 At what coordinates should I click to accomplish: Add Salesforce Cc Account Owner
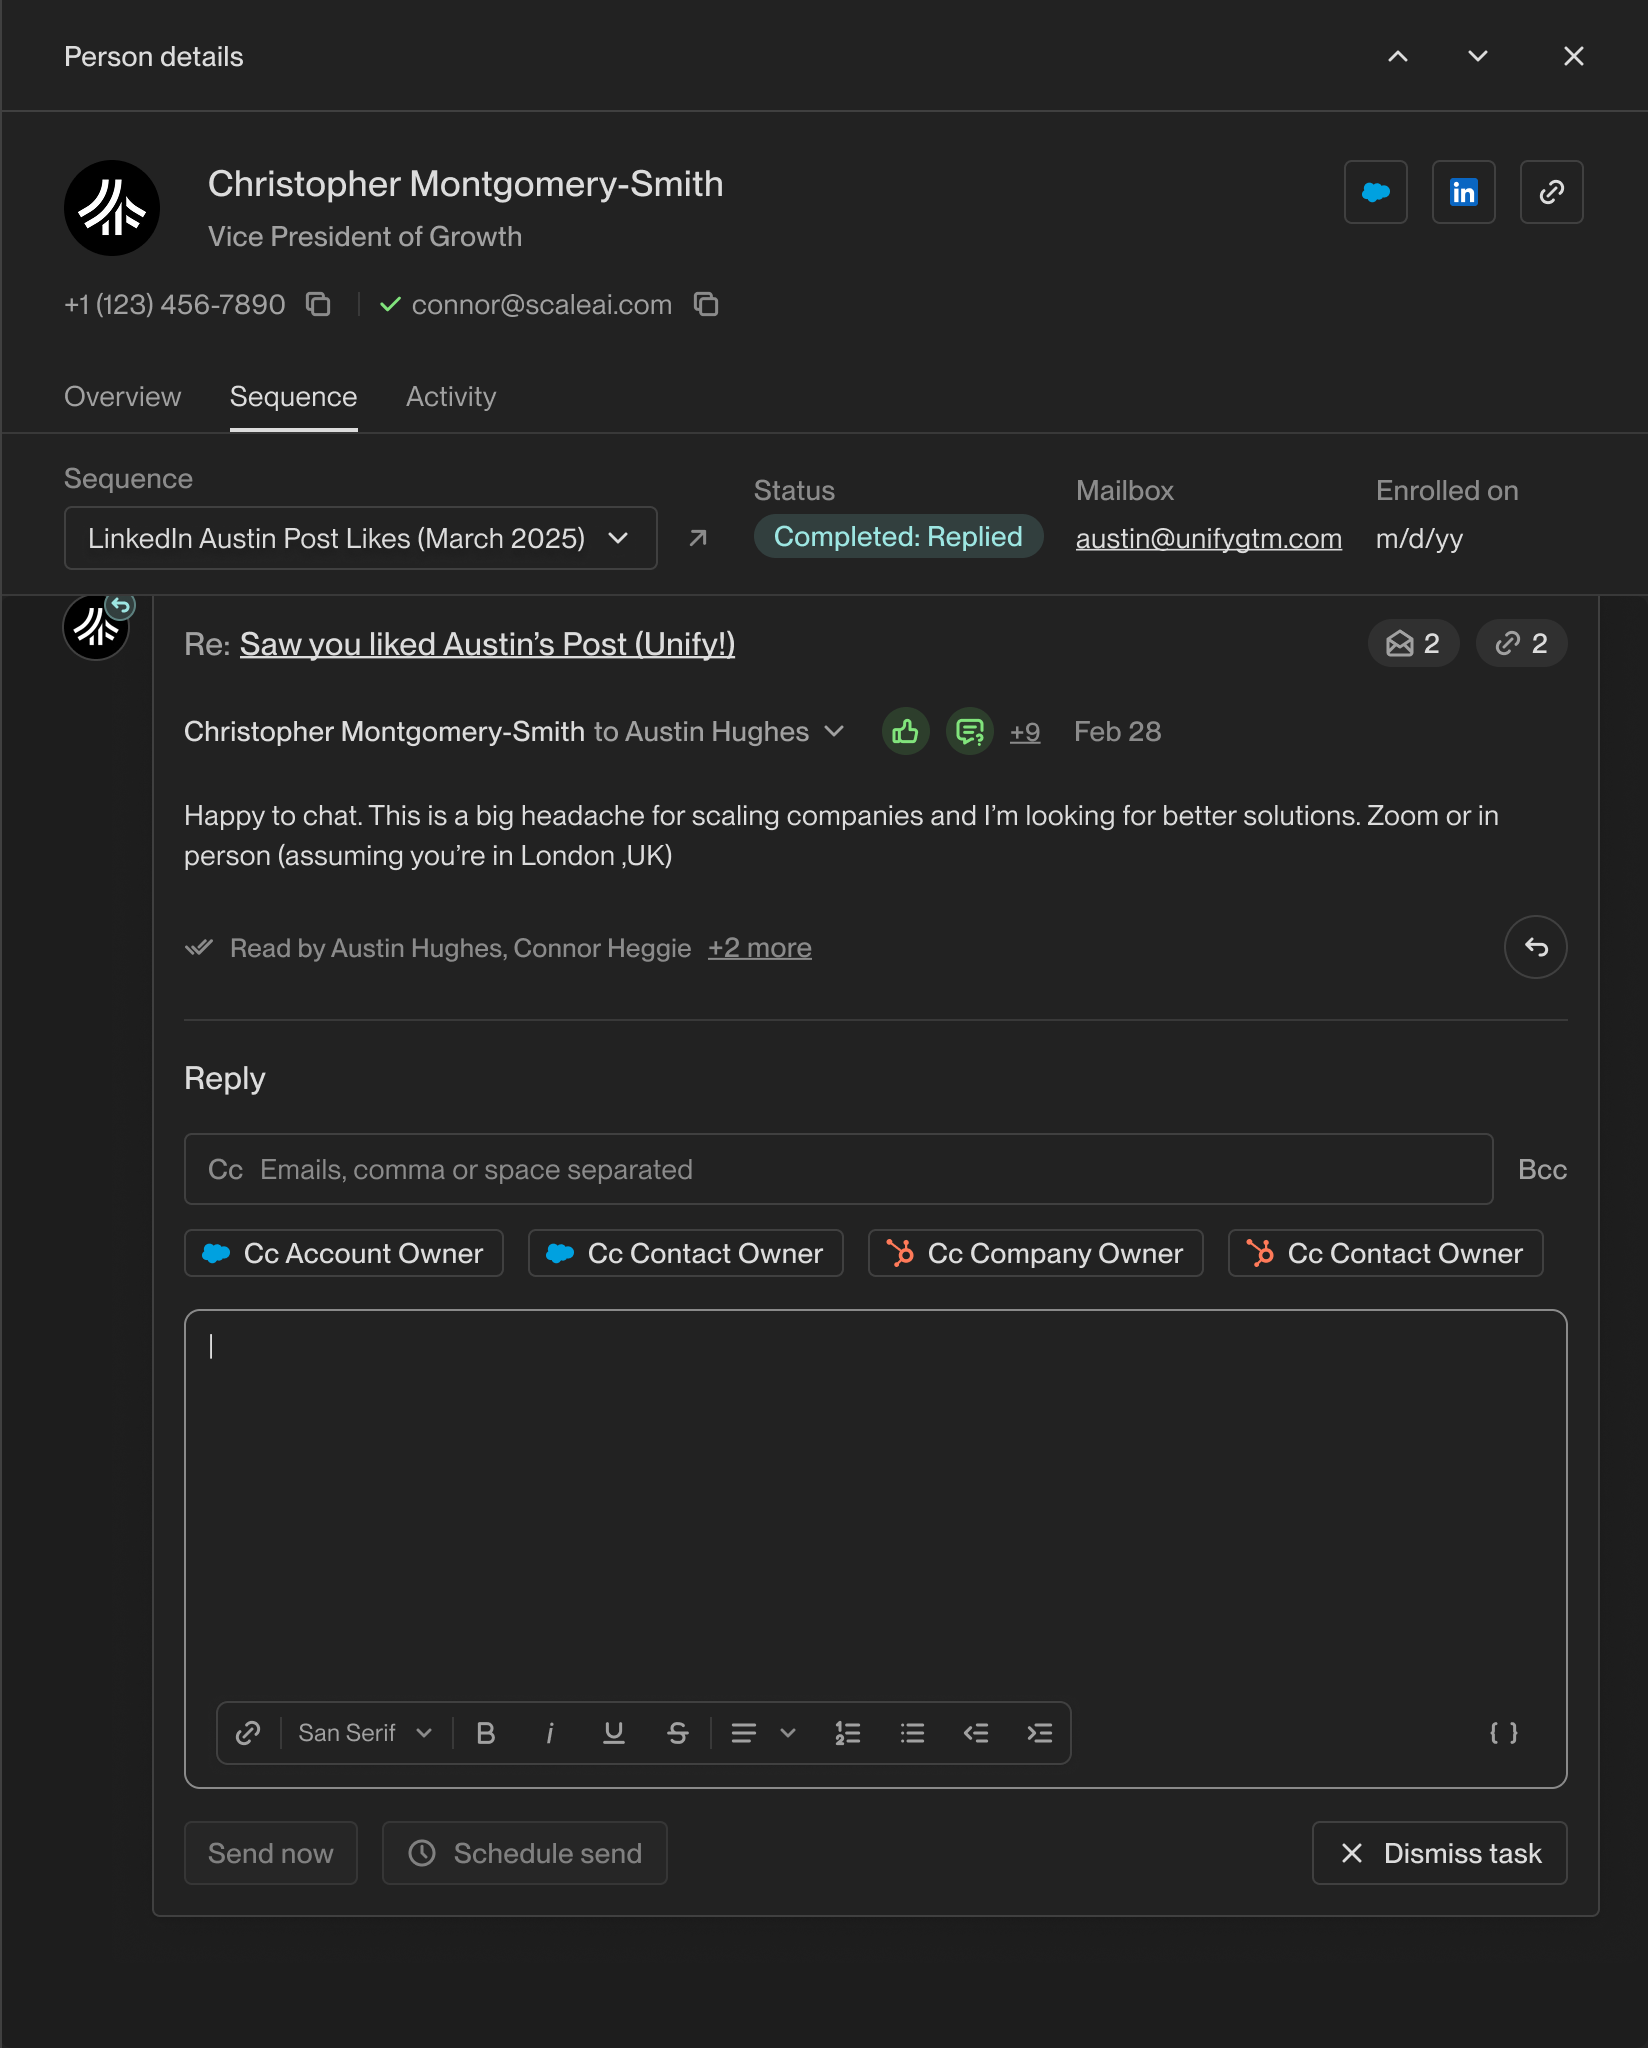tap(344, 1253)
